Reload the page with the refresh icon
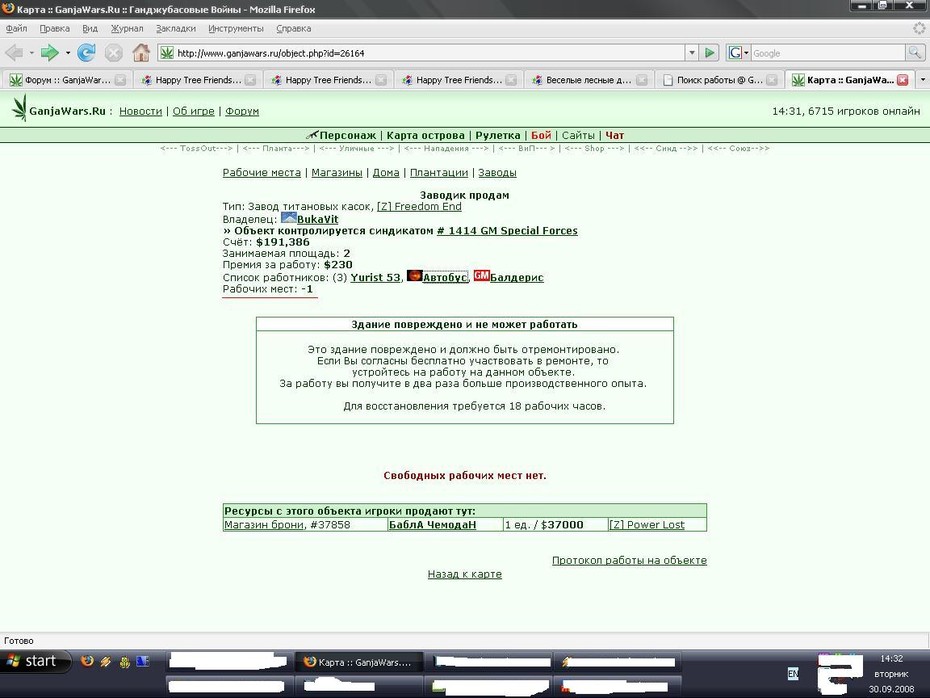930x698 pixels. (x=87, y=53)
